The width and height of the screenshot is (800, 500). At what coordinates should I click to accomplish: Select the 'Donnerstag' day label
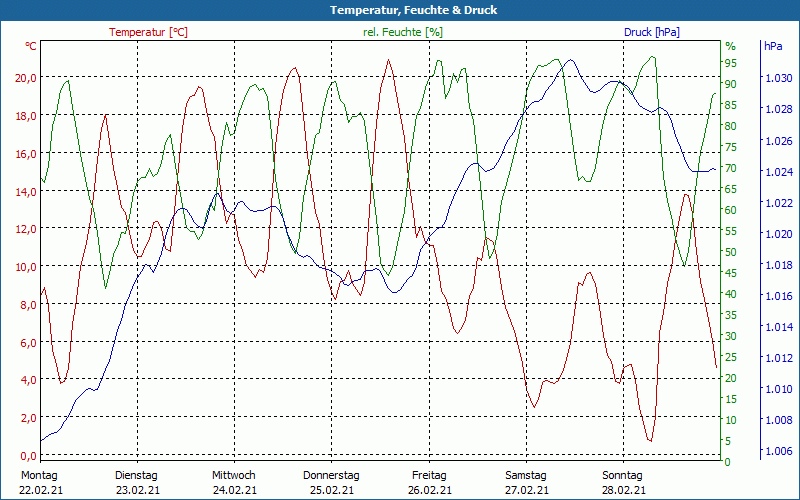(331, 476)
